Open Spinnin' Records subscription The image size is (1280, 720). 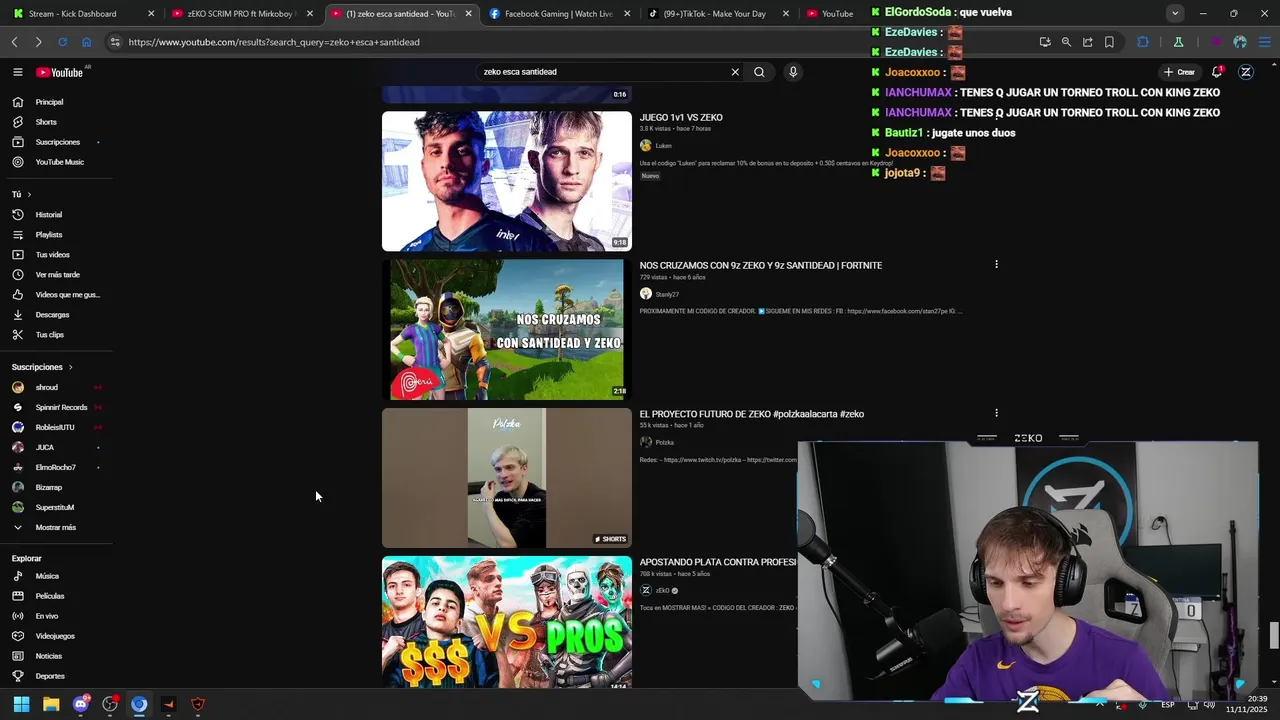tap(56, 407)
